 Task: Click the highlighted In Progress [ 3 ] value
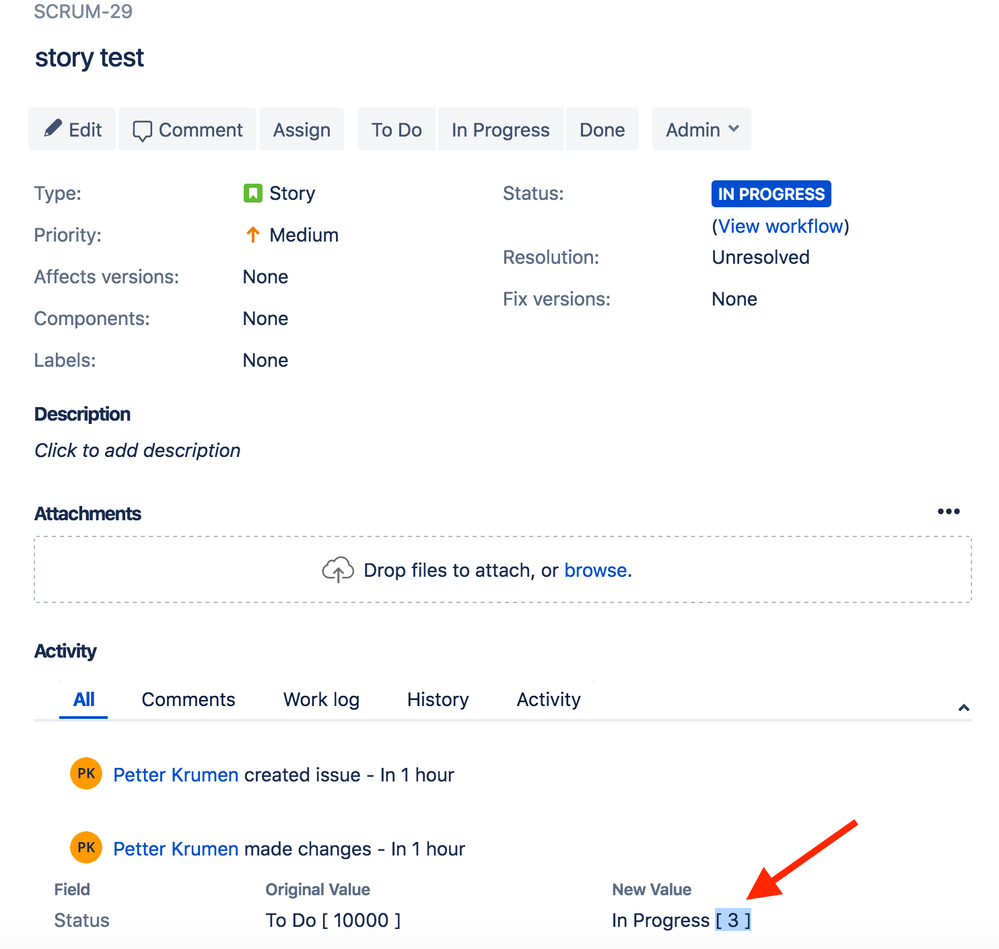(733, 920)
